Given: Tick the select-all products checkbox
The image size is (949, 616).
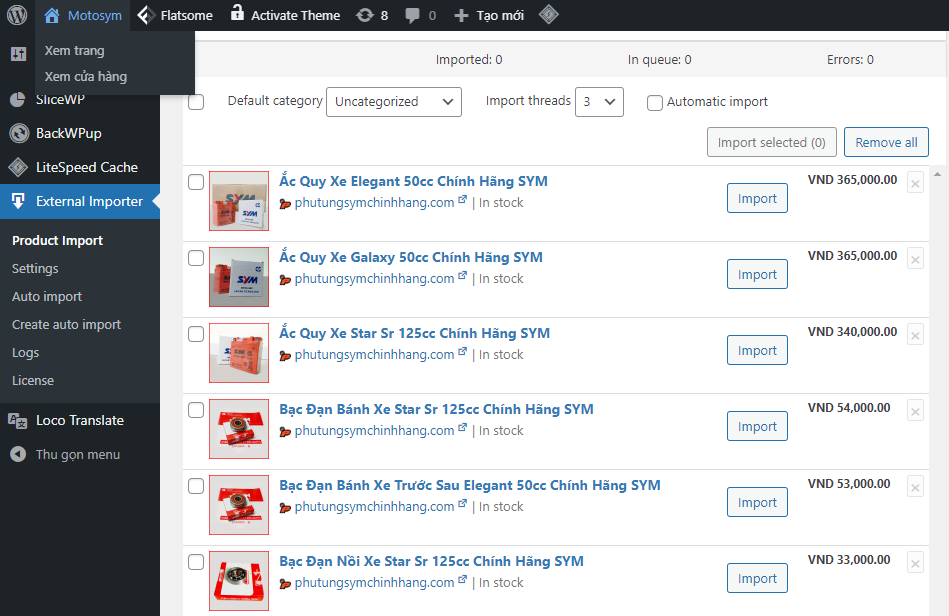Looking at the screenshot, I should click(x=196, y=102).
